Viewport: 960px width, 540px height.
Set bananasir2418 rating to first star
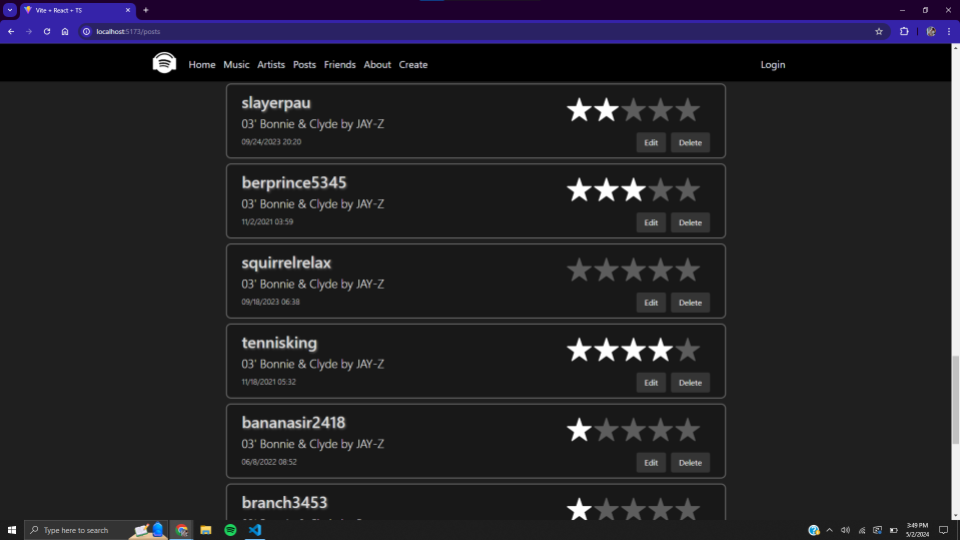pos(579,430)
